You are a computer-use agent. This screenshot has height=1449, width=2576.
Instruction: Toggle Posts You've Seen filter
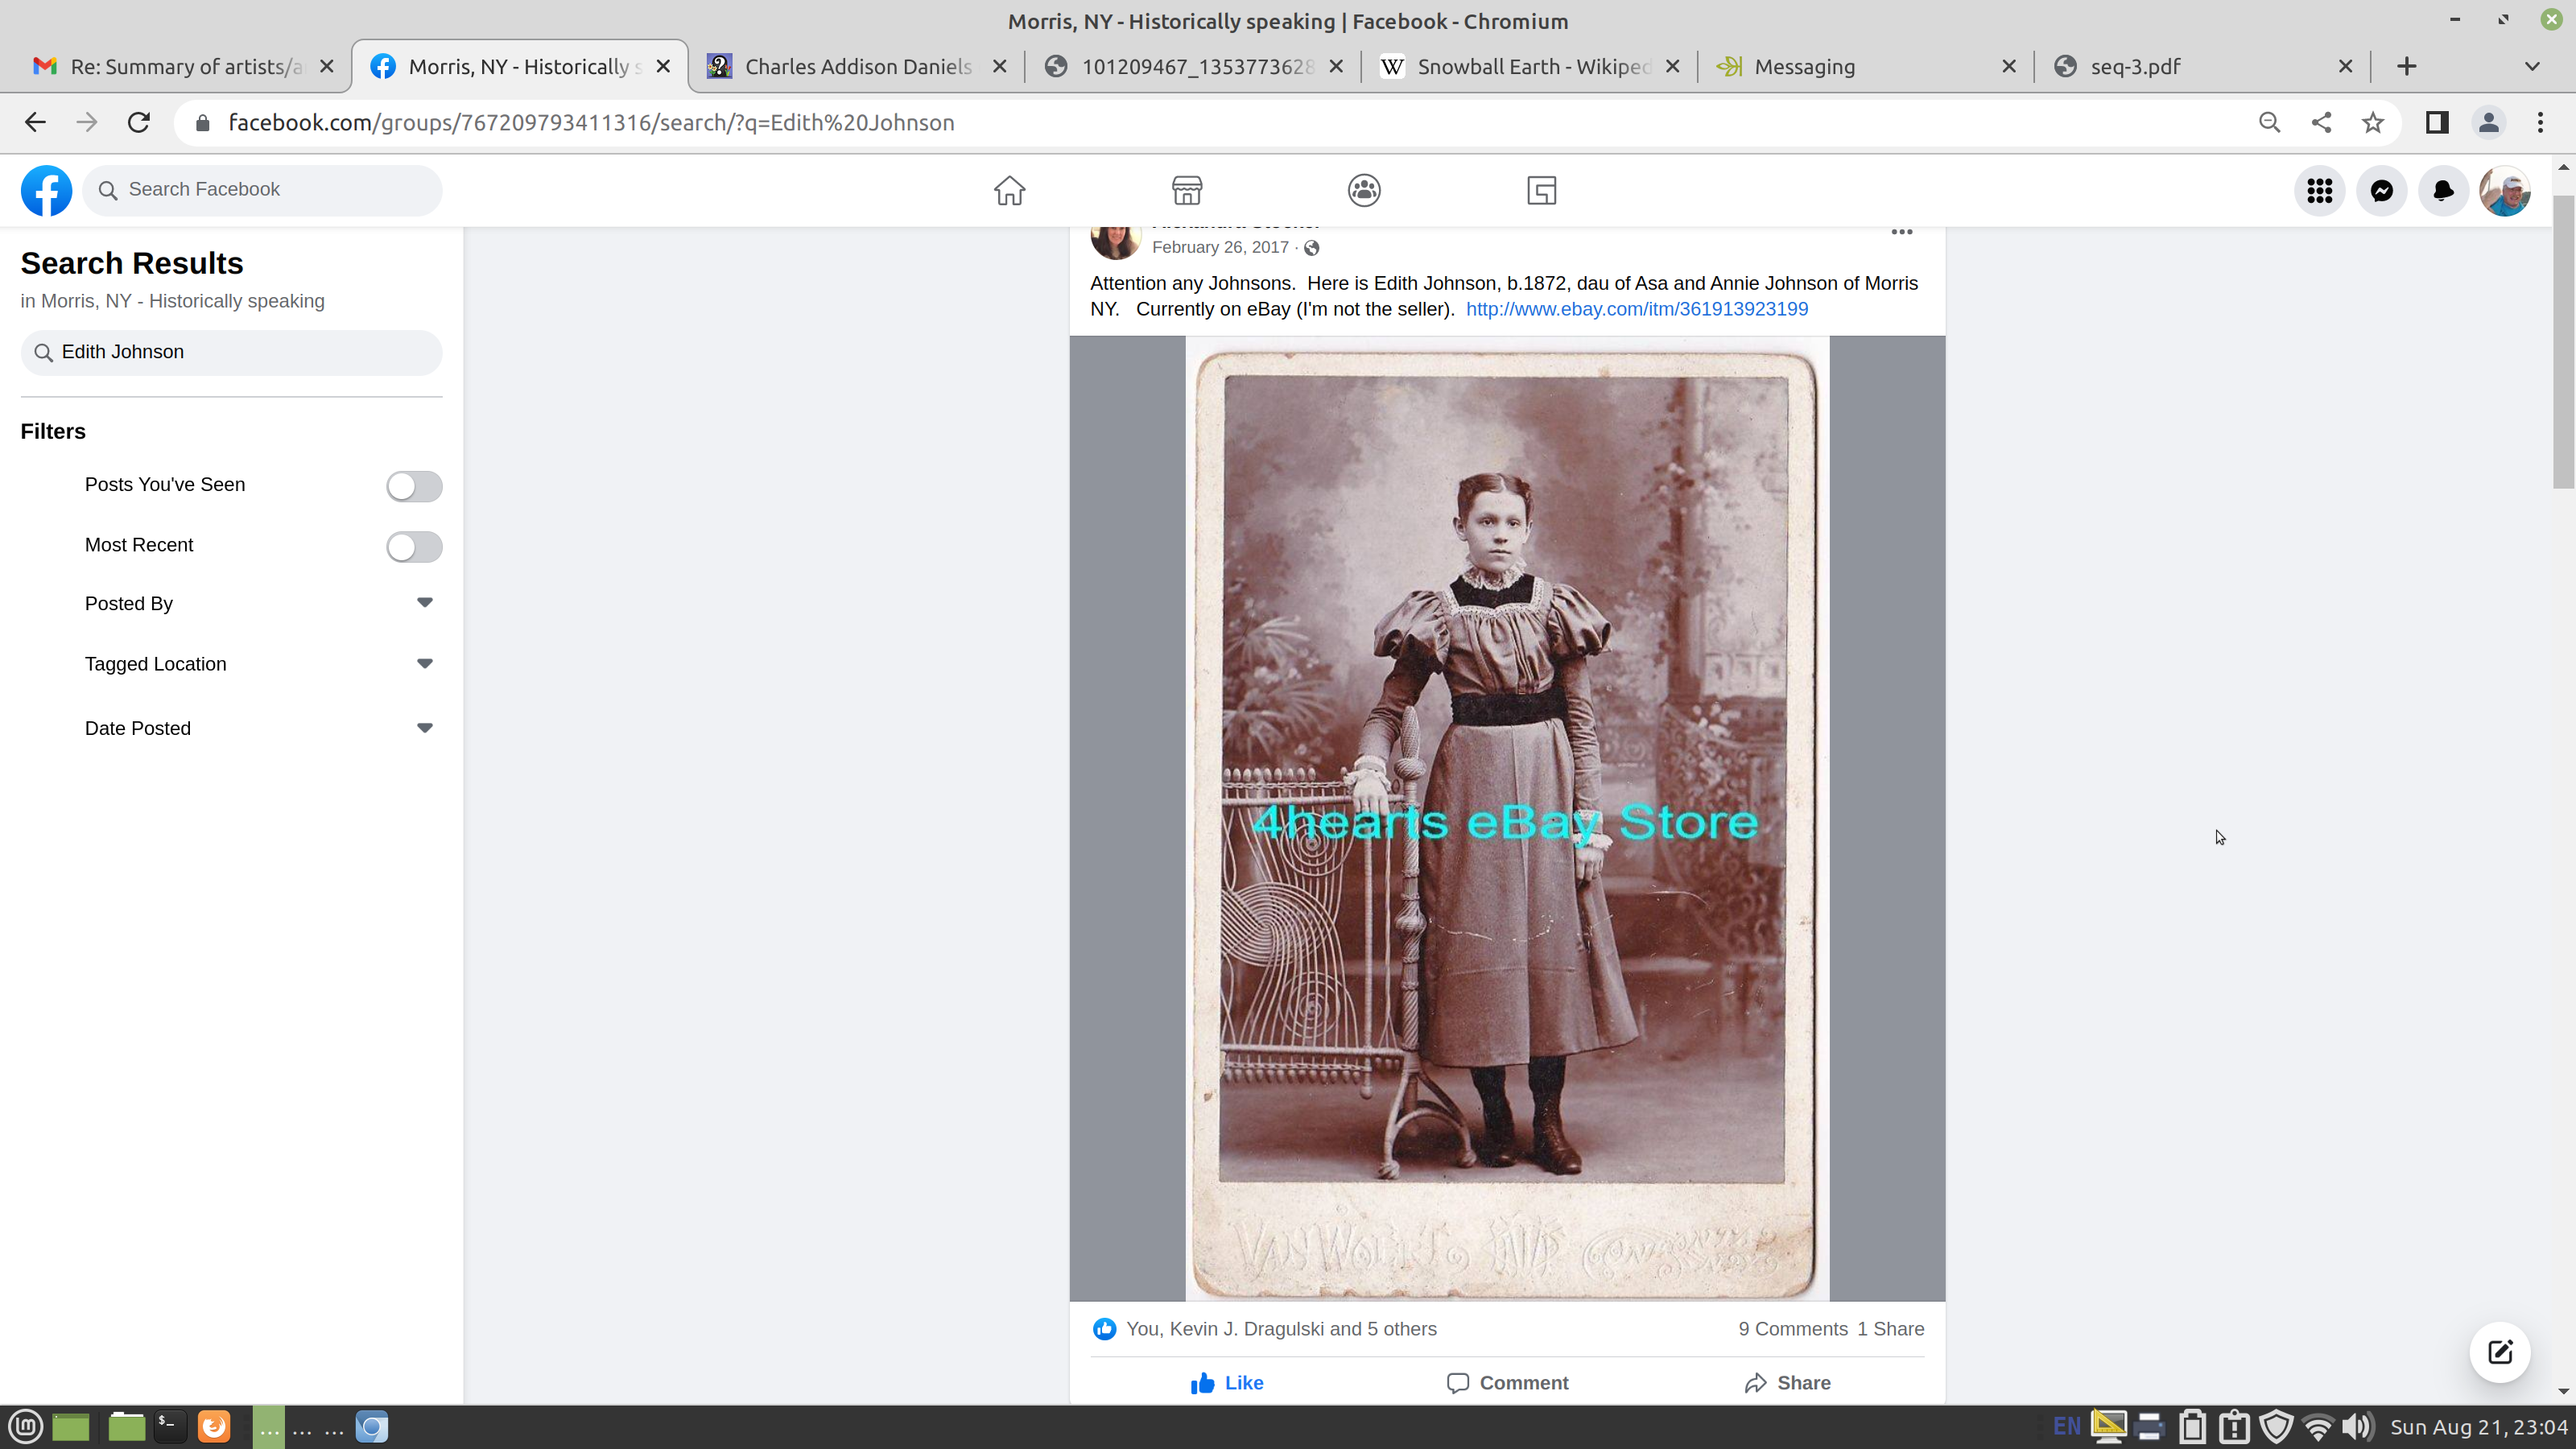pos(414,486)
